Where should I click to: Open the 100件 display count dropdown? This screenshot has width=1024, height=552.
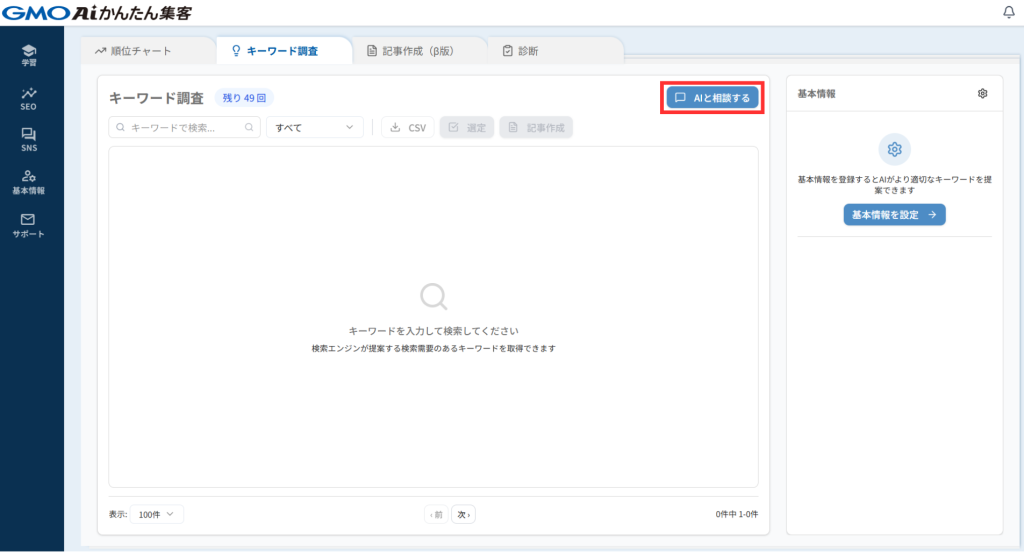156,514
